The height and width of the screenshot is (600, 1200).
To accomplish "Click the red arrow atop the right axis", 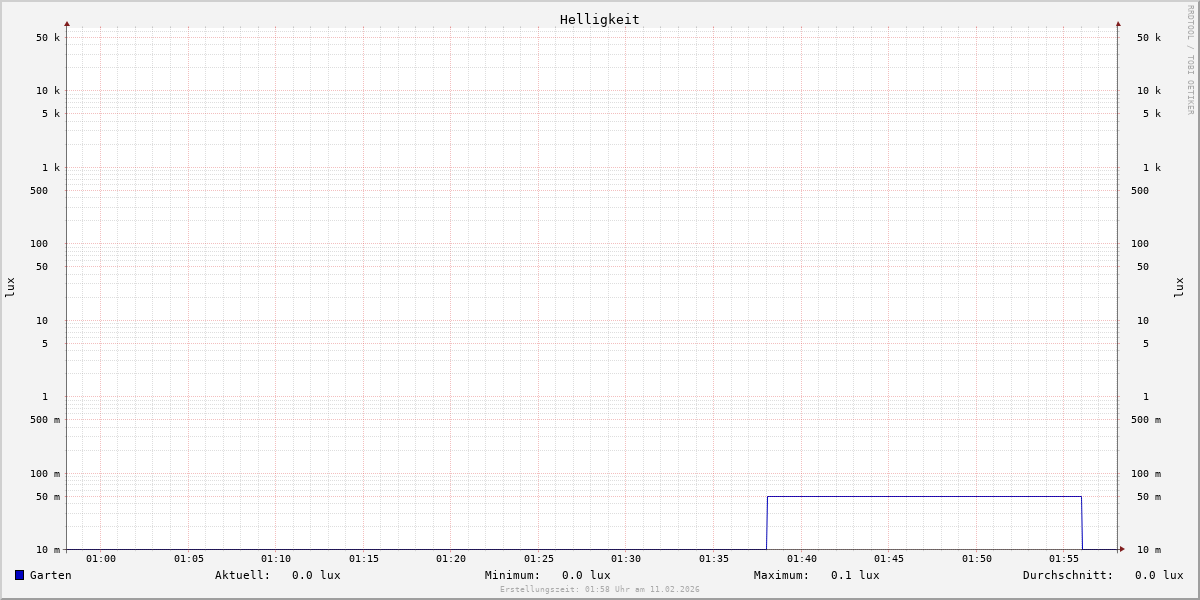I will tap(1118, 24).
